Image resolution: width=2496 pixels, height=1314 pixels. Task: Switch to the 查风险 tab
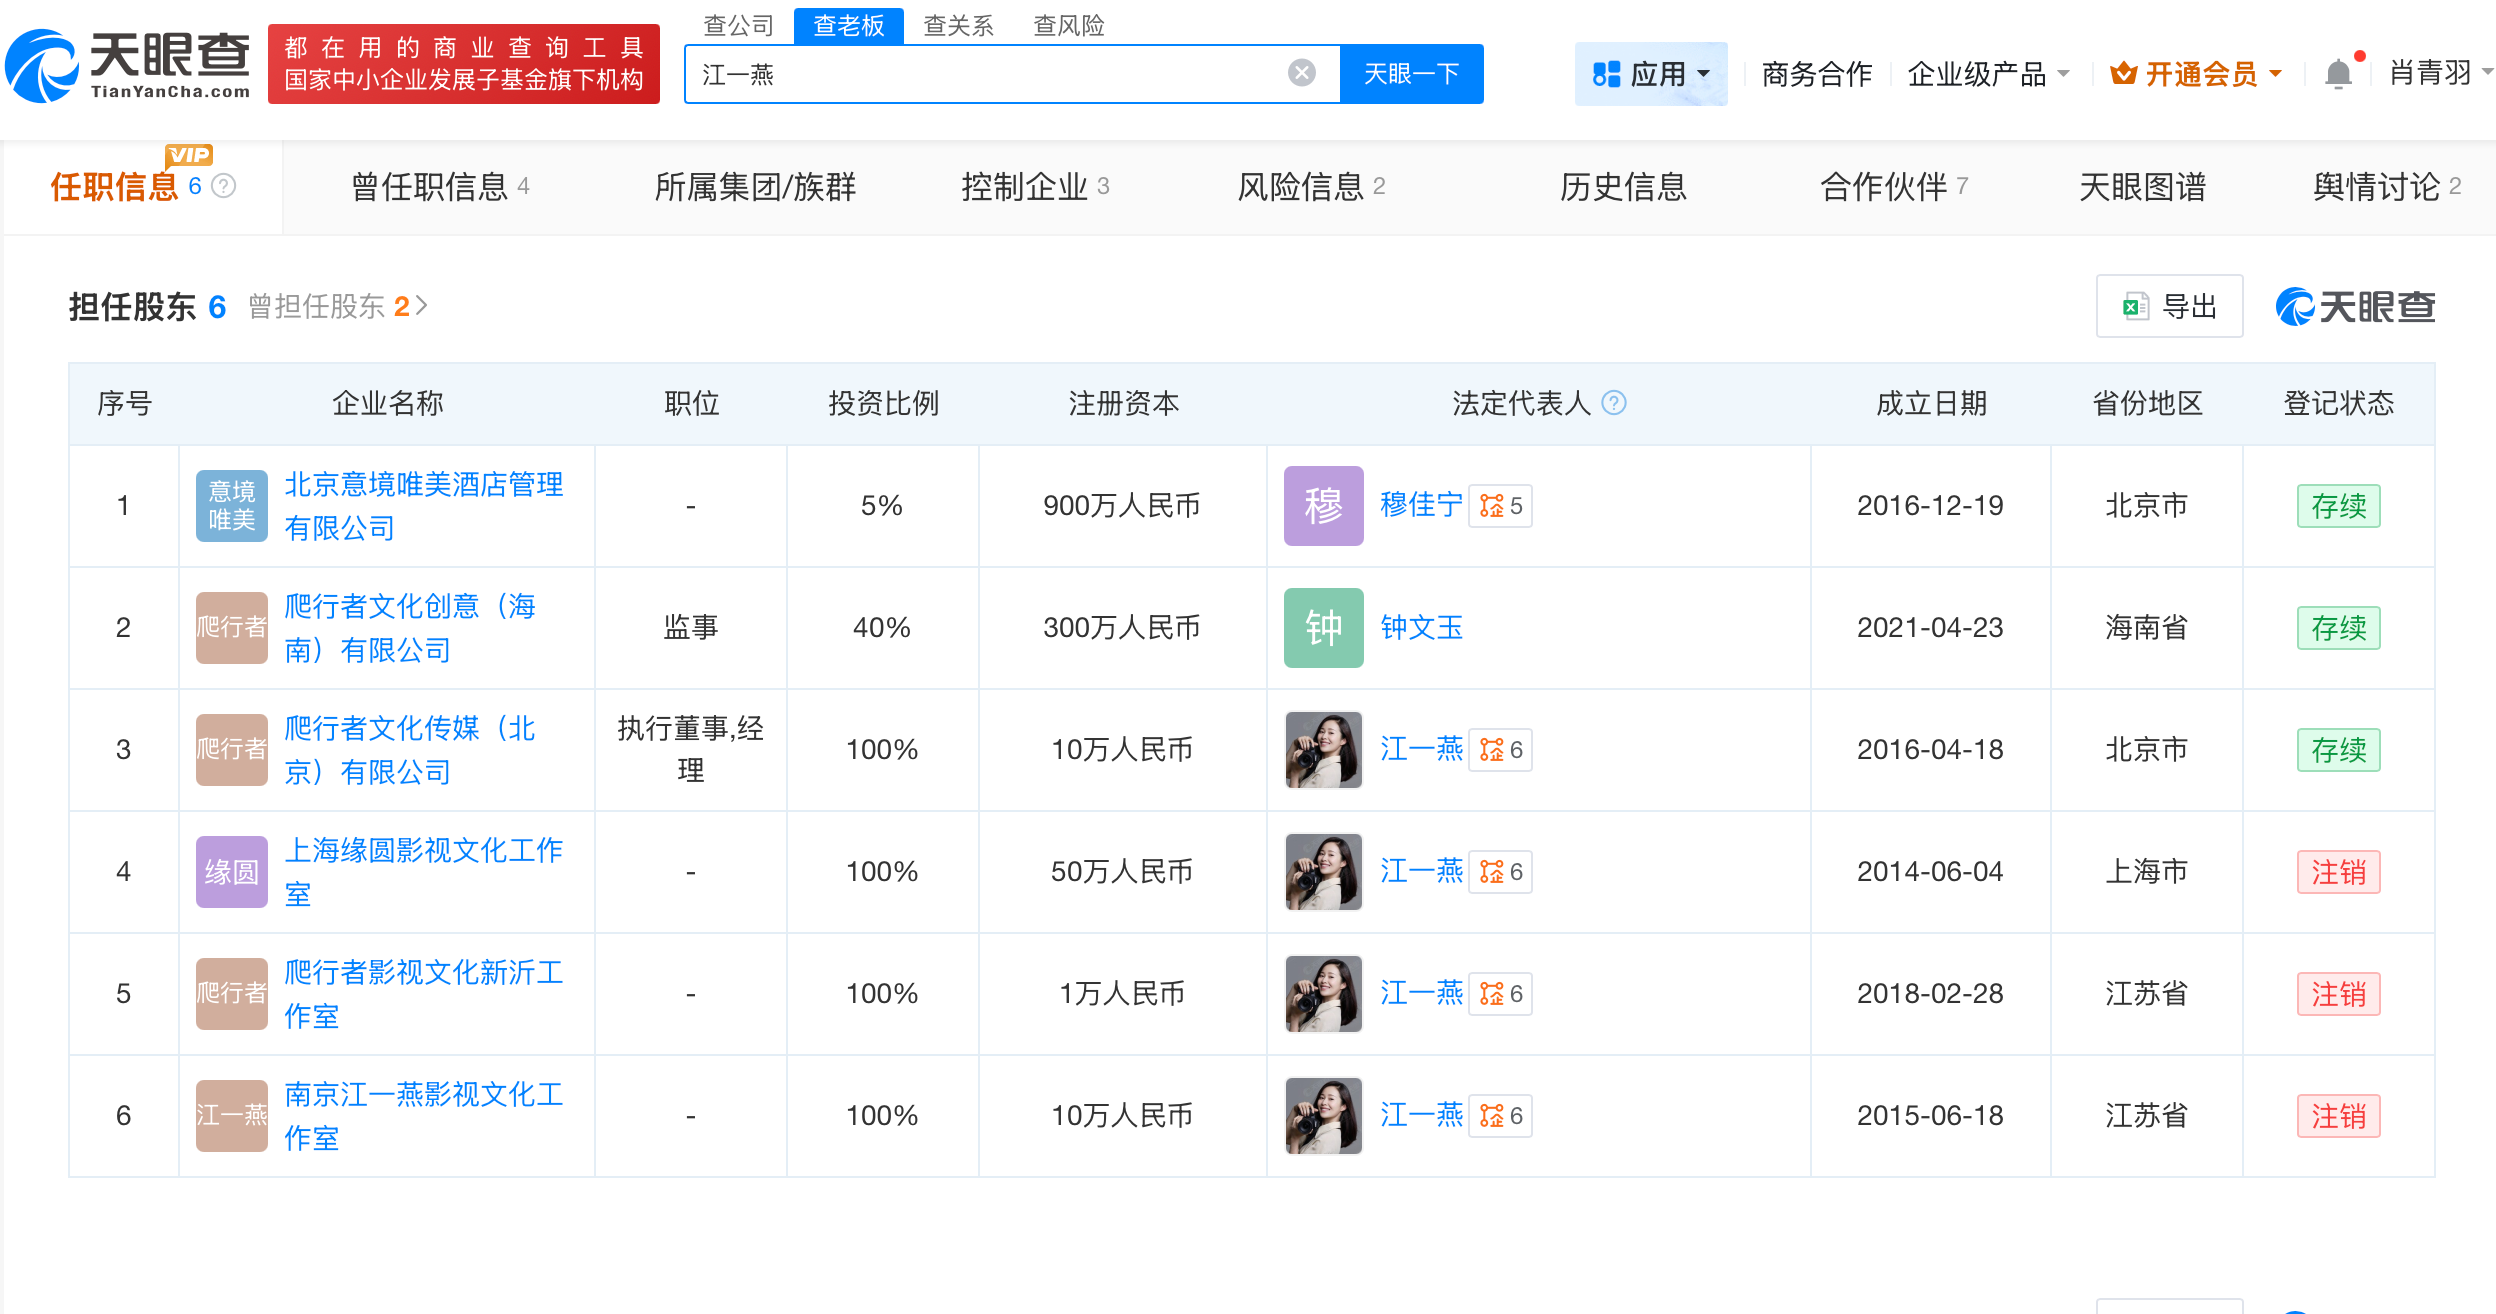[1069, 25]
